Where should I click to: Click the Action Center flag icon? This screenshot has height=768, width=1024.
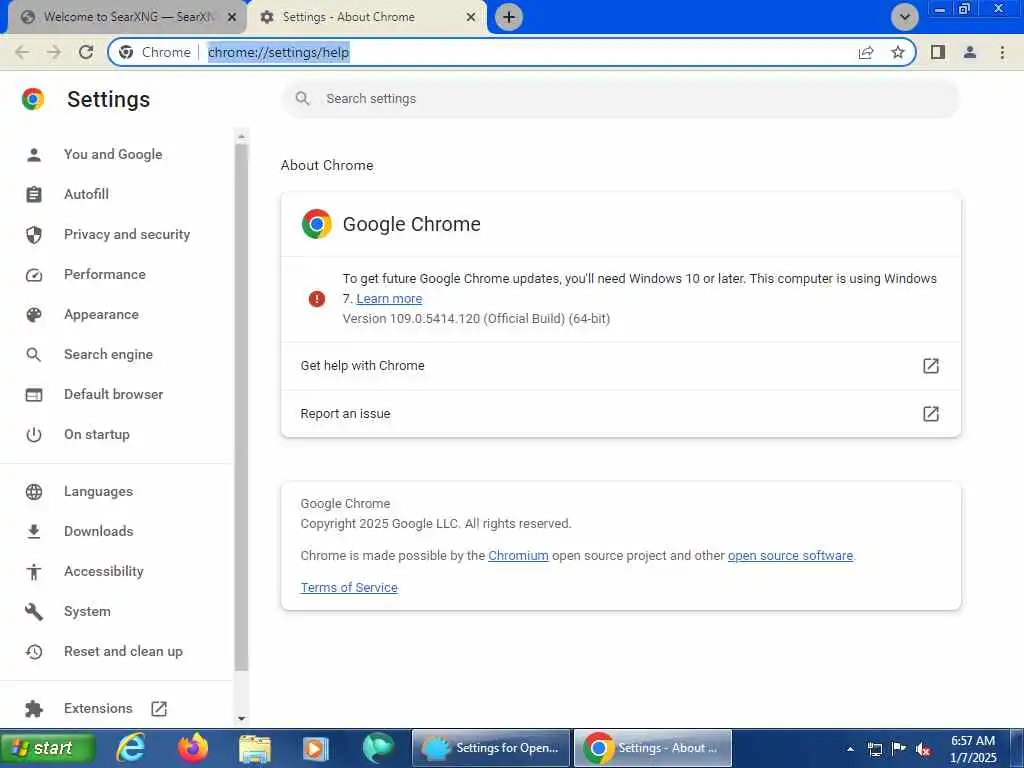[899, 748]
